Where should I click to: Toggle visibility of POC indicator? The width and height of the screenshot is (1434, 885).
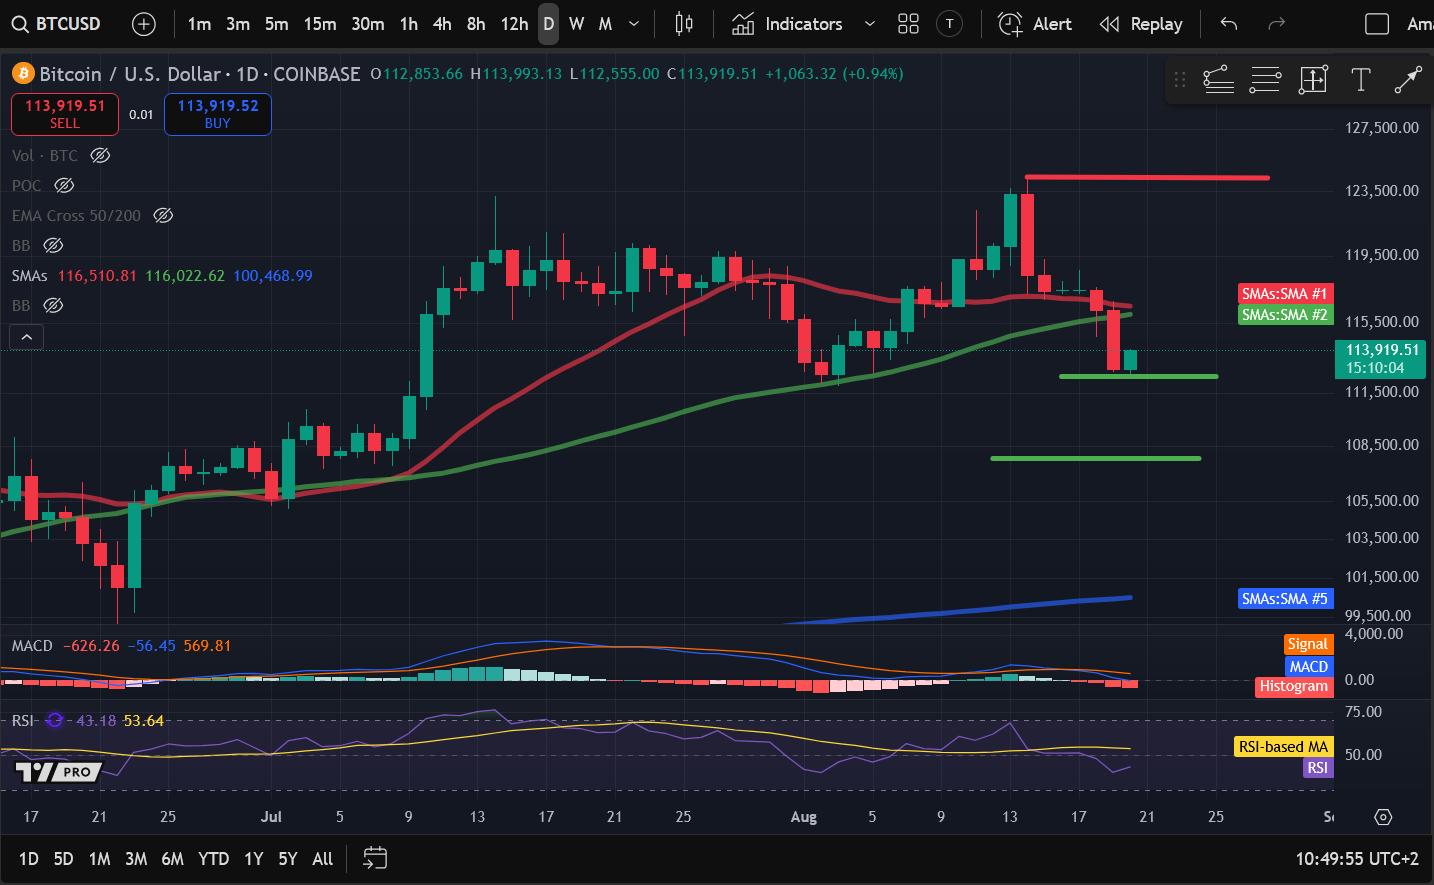pyautogui.click(x=64, y=186)
